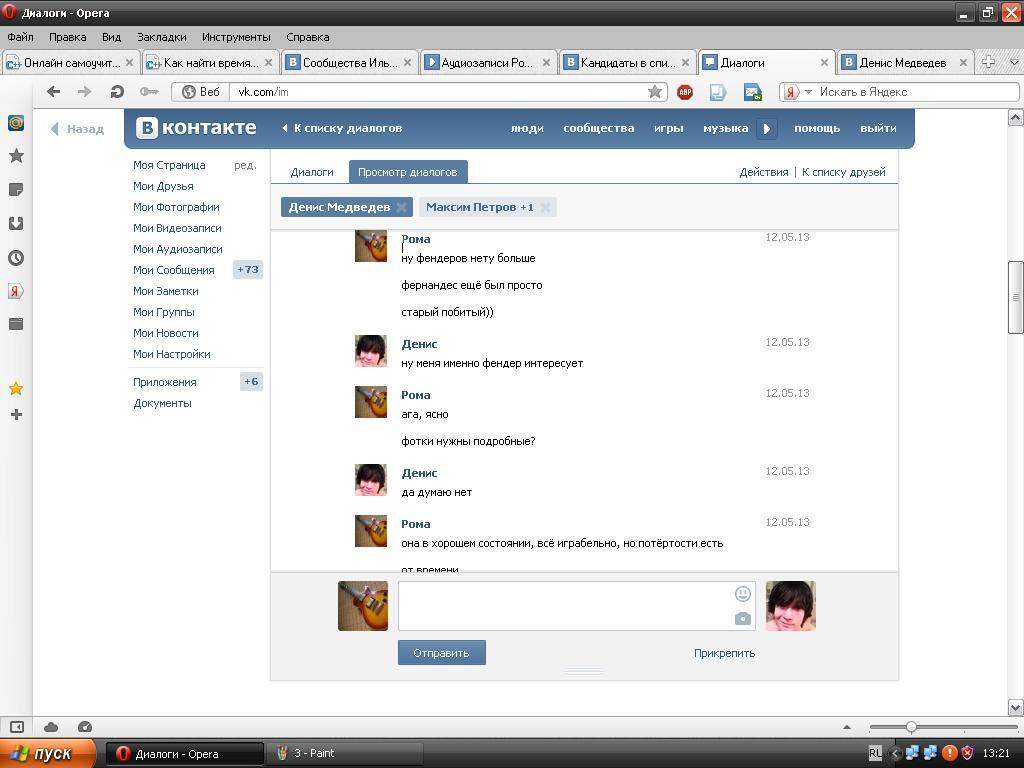
Task: Click the Opera Turbo speedometer icon
Action: (x=85, y=727)
